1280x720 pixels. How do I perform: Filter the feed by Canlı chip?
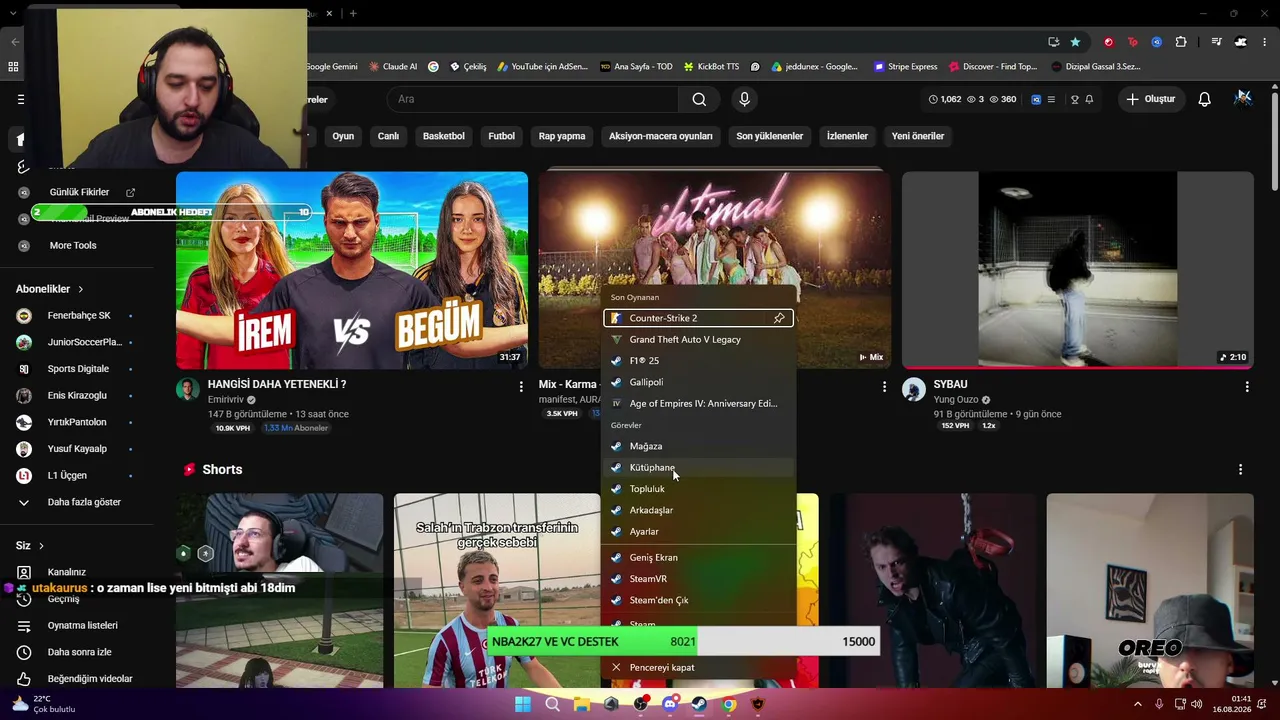pos(388,136)
